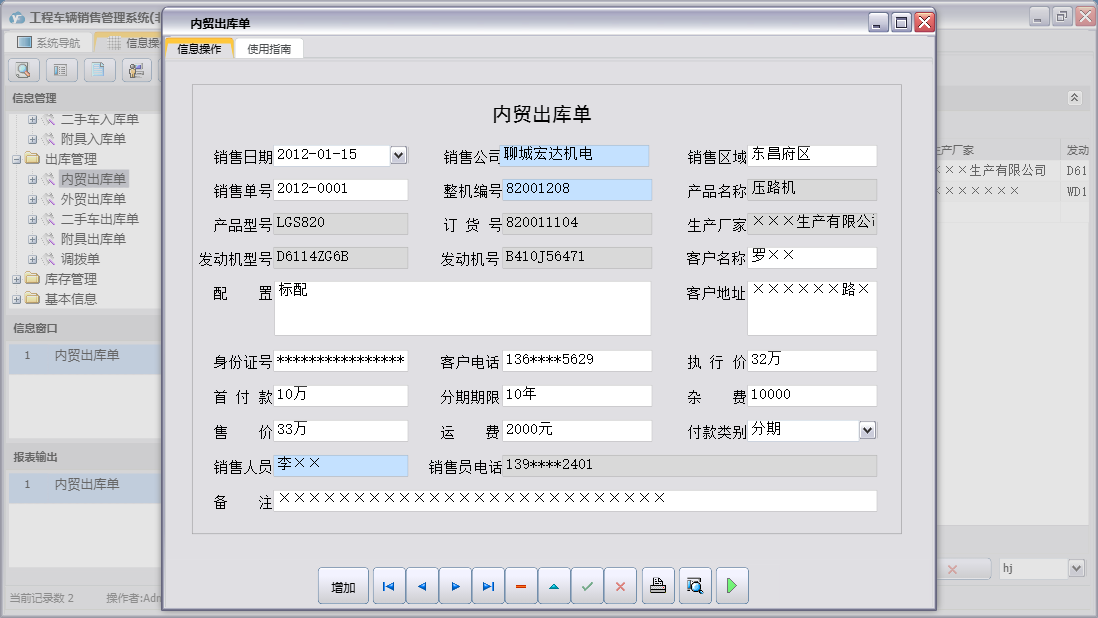Viewport: 1098px width, 618px height.
Task: Run the report using the green play icon
Action: (x=731, y=586)
